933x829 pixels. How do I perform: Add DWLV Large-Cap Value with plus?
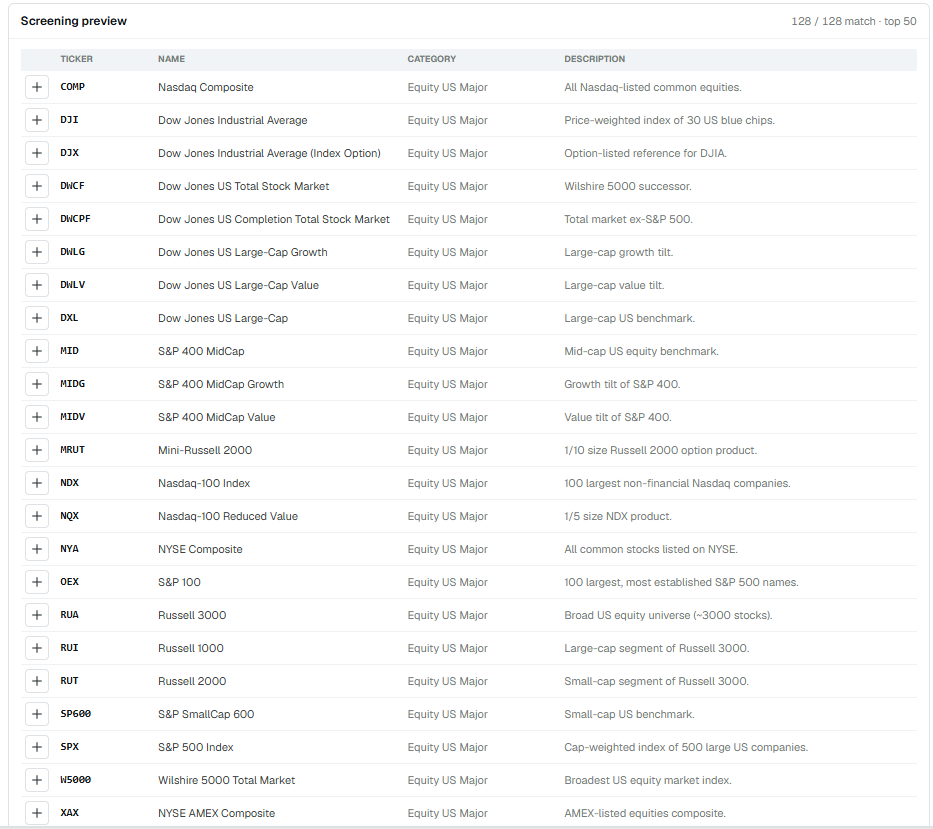click(37, 285)
